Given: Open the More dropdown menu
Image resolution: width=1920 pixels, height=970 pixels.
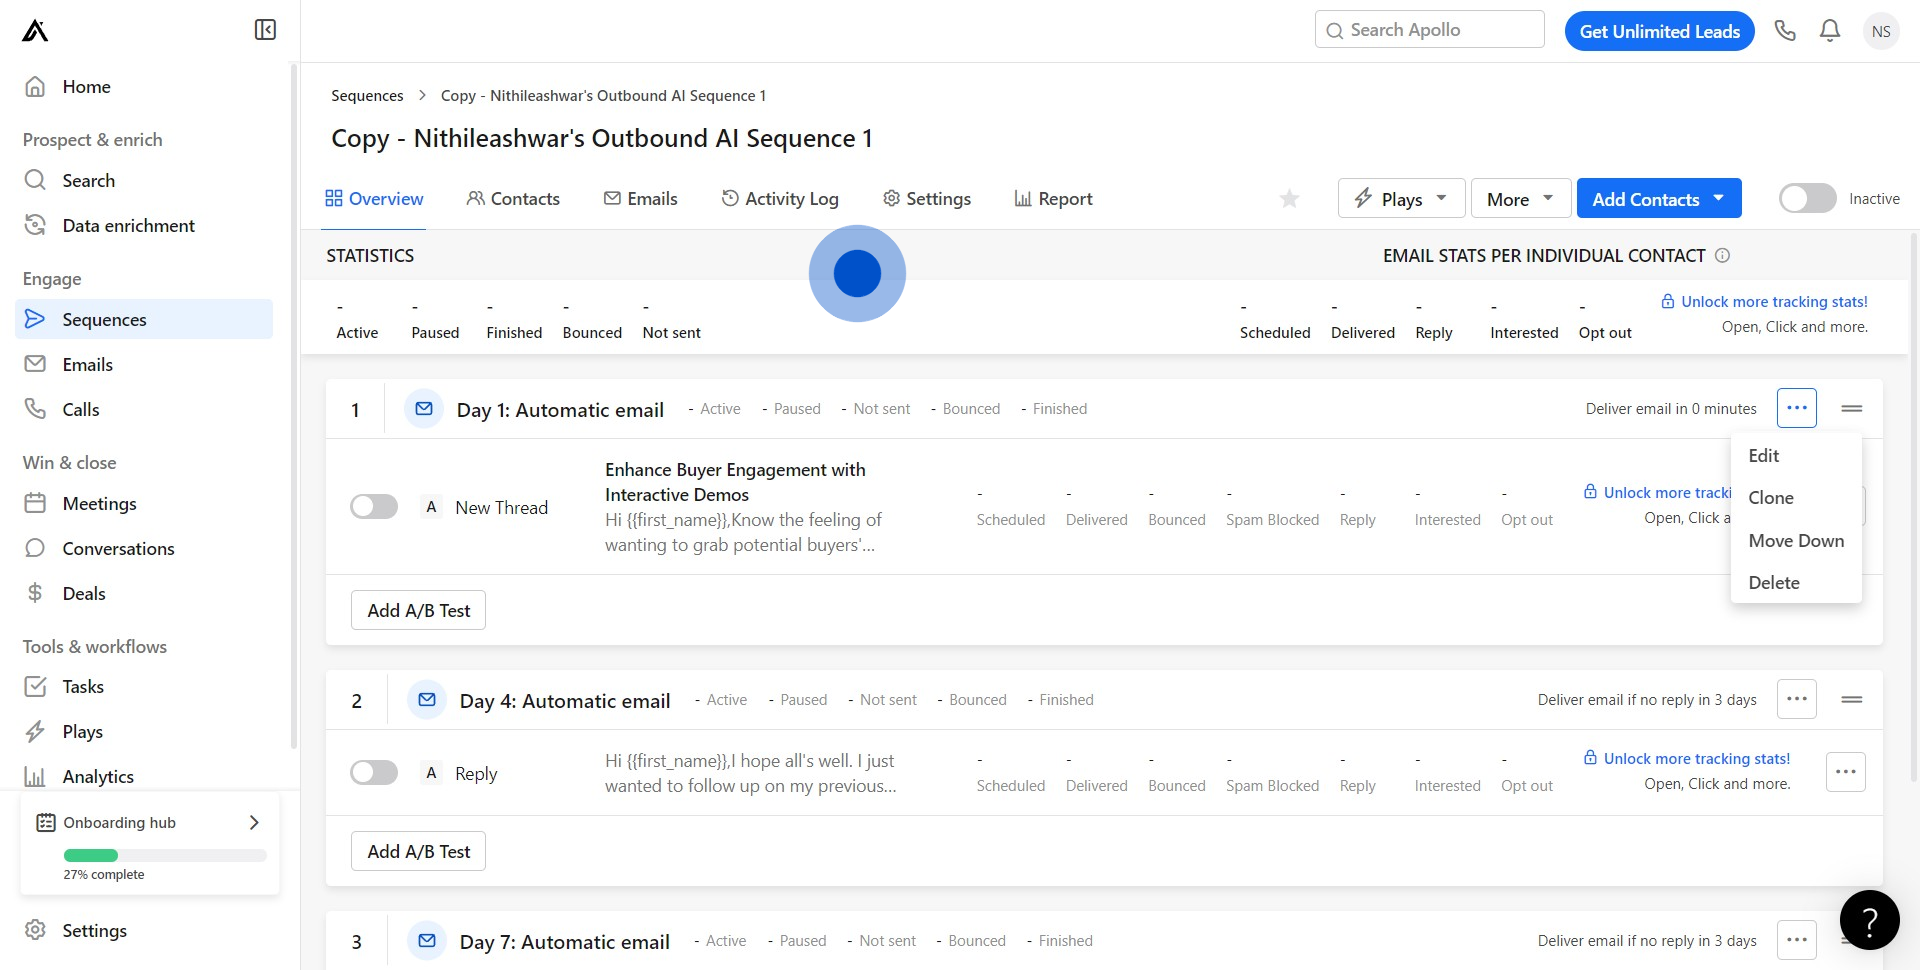Looking at the screenshot, I should 1520,199.
